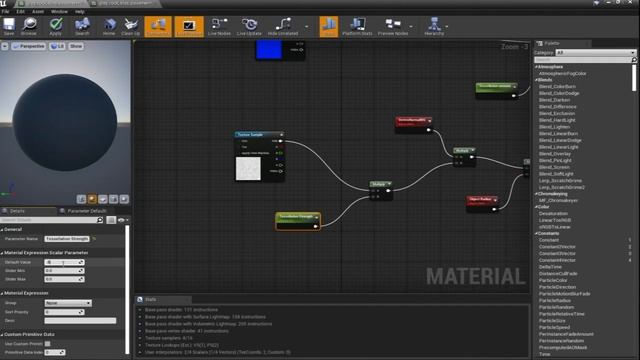The image size is (640, 360).
Task: Click the Default Value slider field
Action: (x=64, y=262)
